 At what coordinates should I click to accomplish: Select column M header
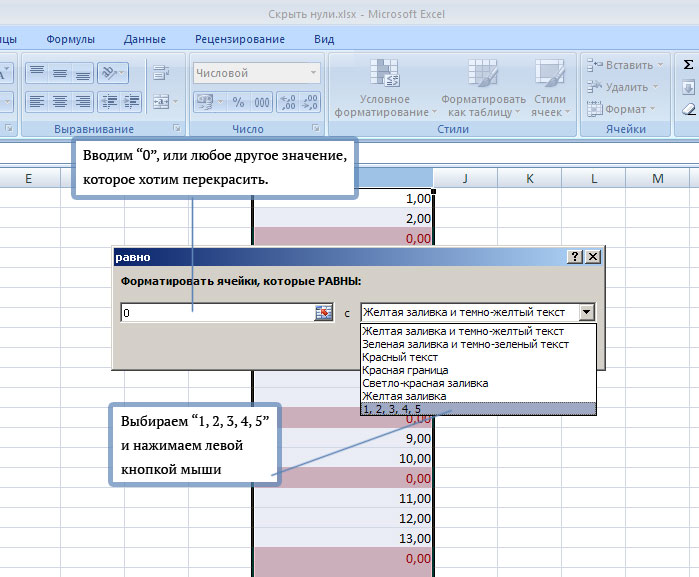click(658, 179)
